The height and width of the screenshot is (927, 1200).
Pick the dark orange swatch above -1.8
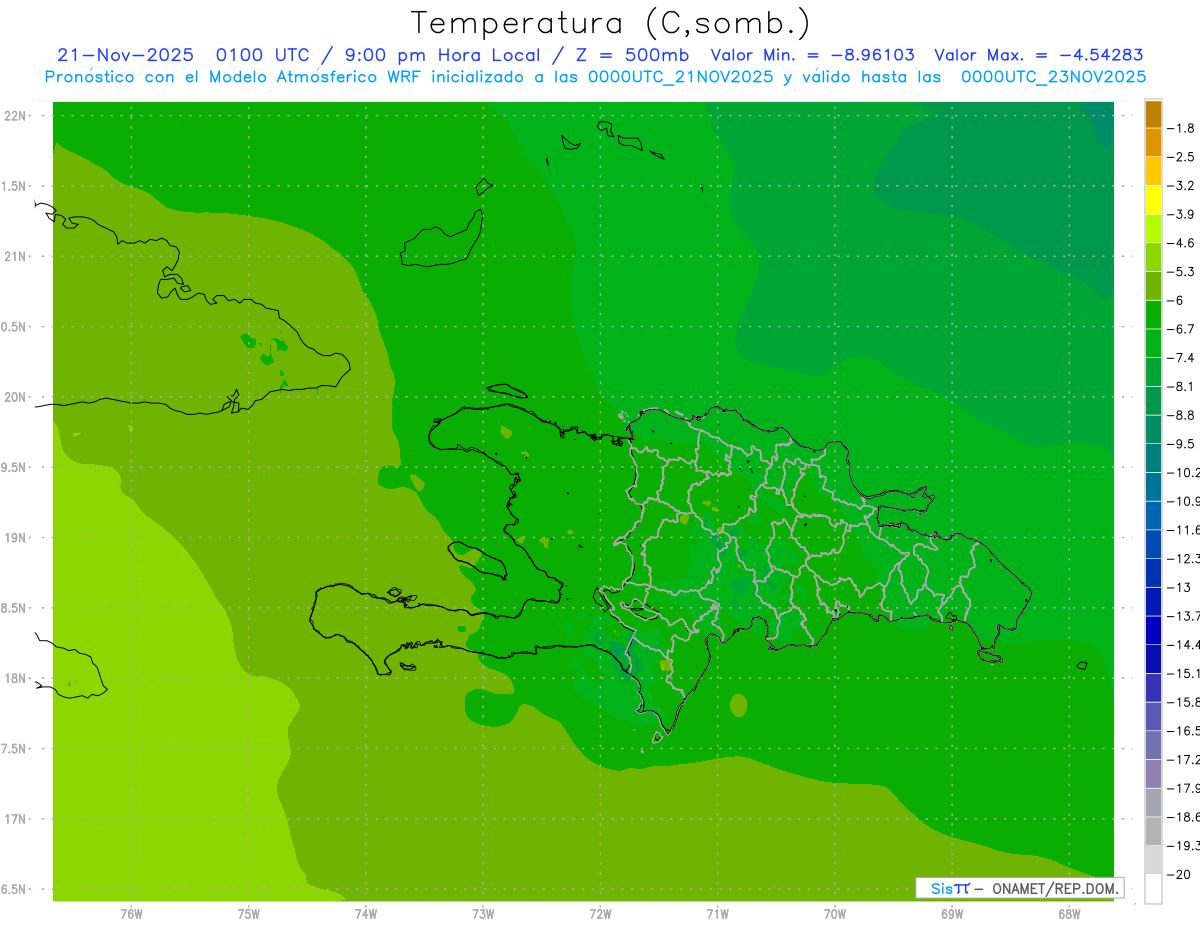click(1153, 114)
